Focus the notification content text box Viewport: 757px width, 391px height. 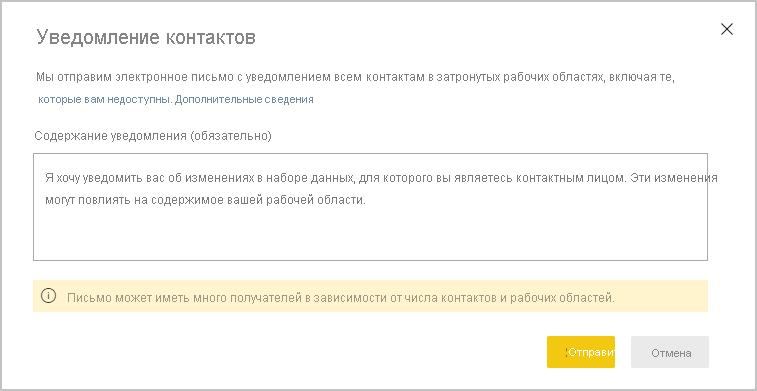[x=370, y=207]
